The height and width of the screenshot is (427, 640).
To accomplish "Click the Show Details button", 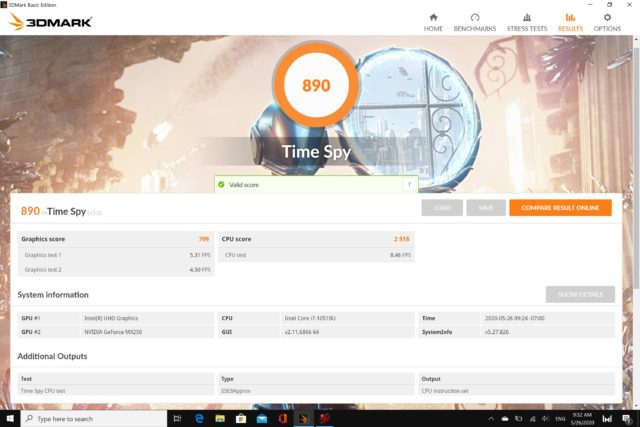I will click(x=580, y=294).
